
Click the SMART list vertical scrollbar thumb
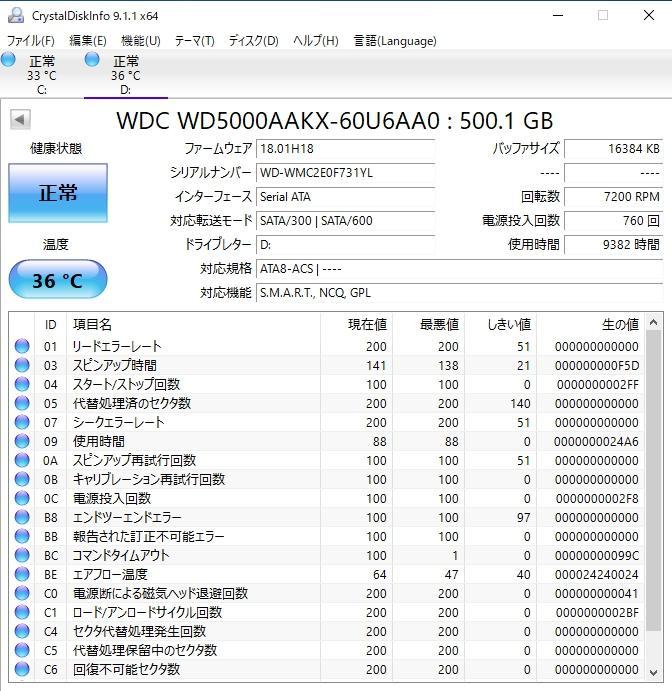click(653, 480)
